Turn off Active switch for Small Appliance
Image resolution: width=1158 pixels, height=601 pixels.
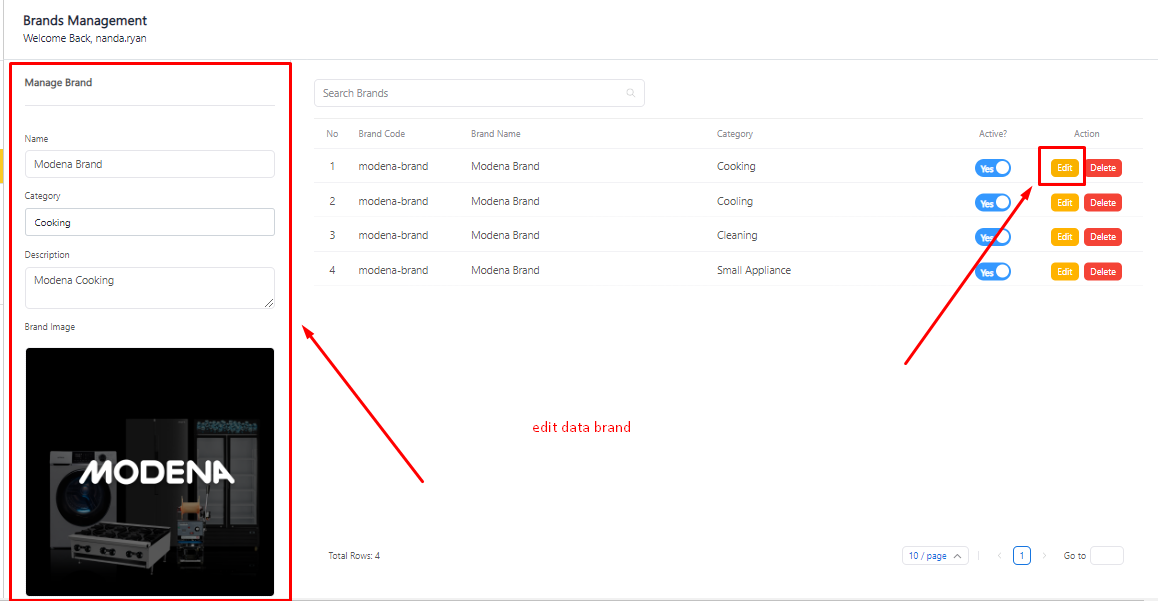pos(992,271)
